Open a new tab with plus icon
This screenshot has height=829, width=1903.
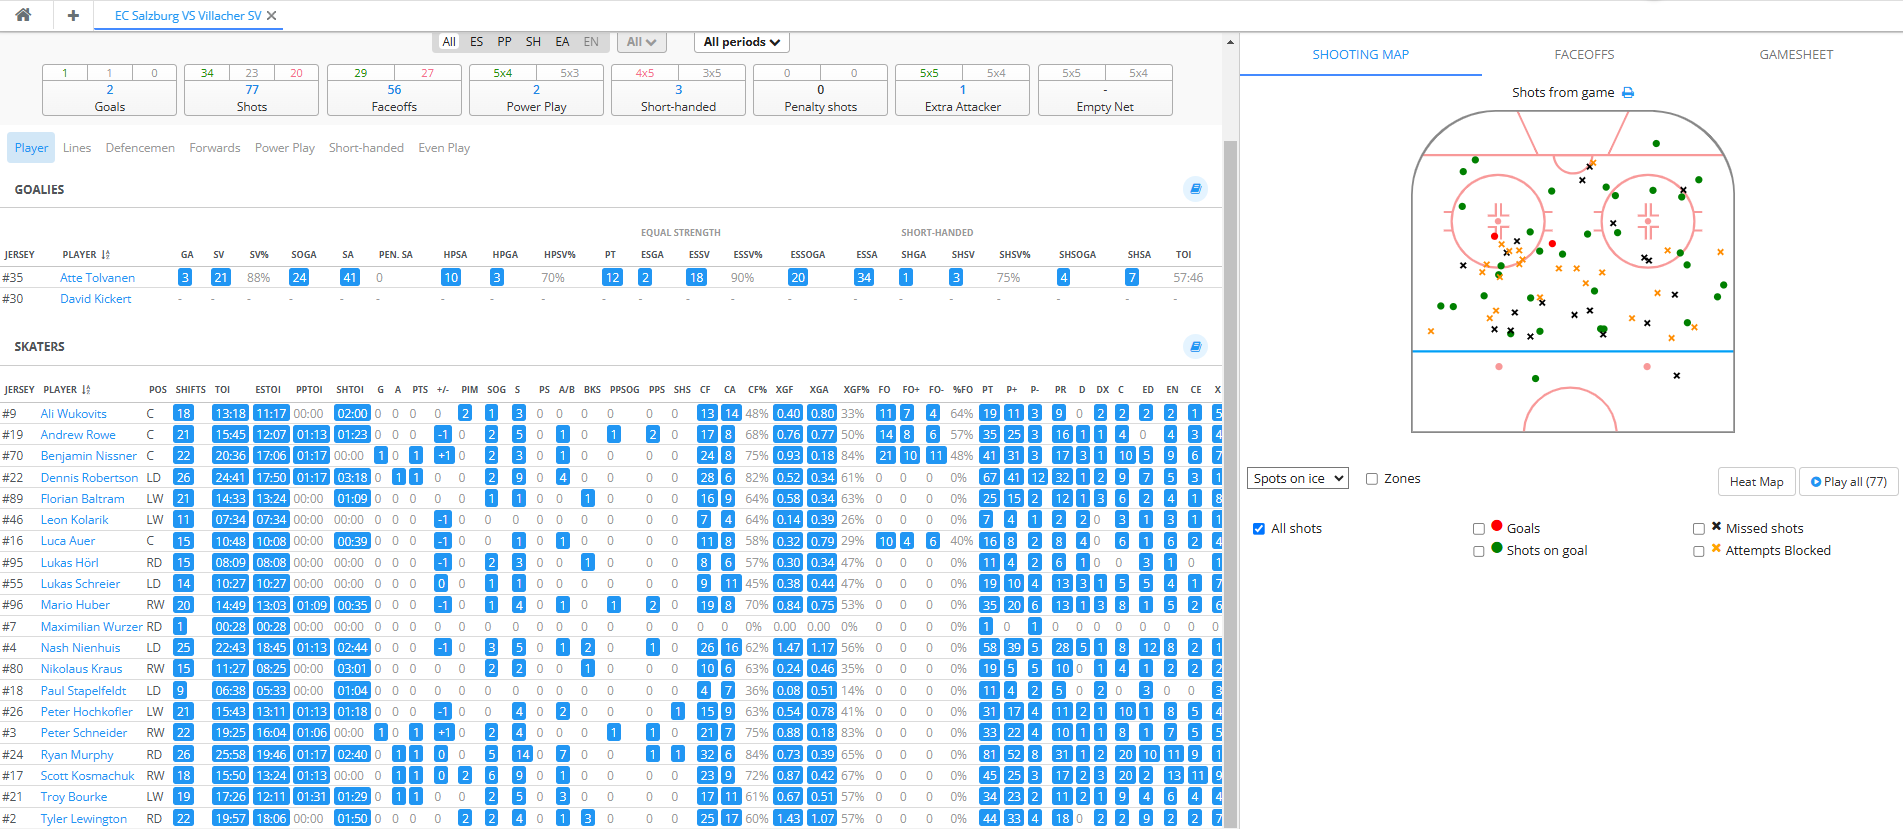coord(73,15)
